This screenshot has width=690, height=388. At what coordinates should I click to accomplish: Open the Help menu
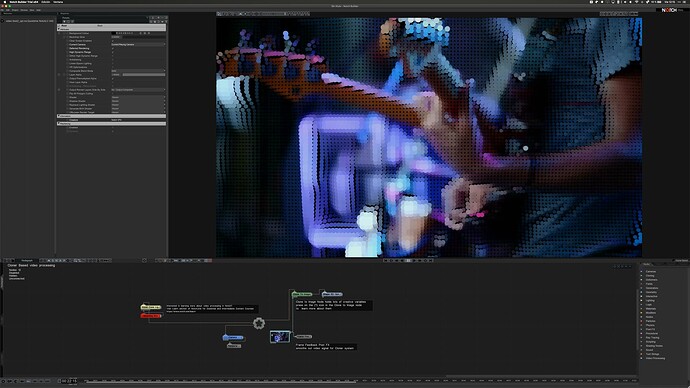coord(38,10)
